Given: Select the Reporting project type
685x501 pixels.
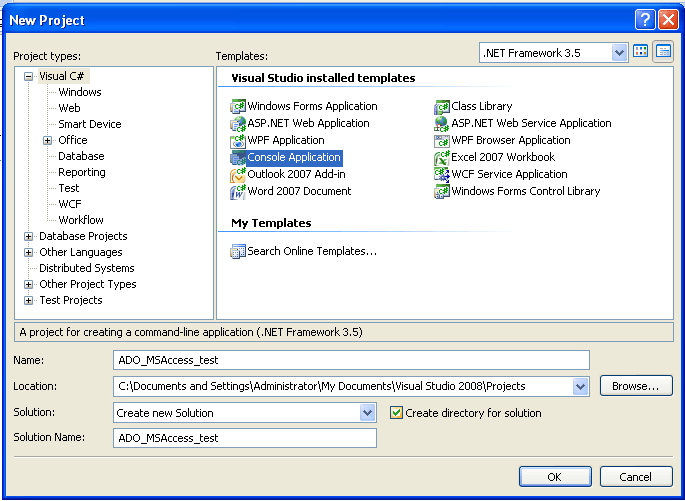Looking at the screenshot, I should pyautogui.click(x=81, y=172).
